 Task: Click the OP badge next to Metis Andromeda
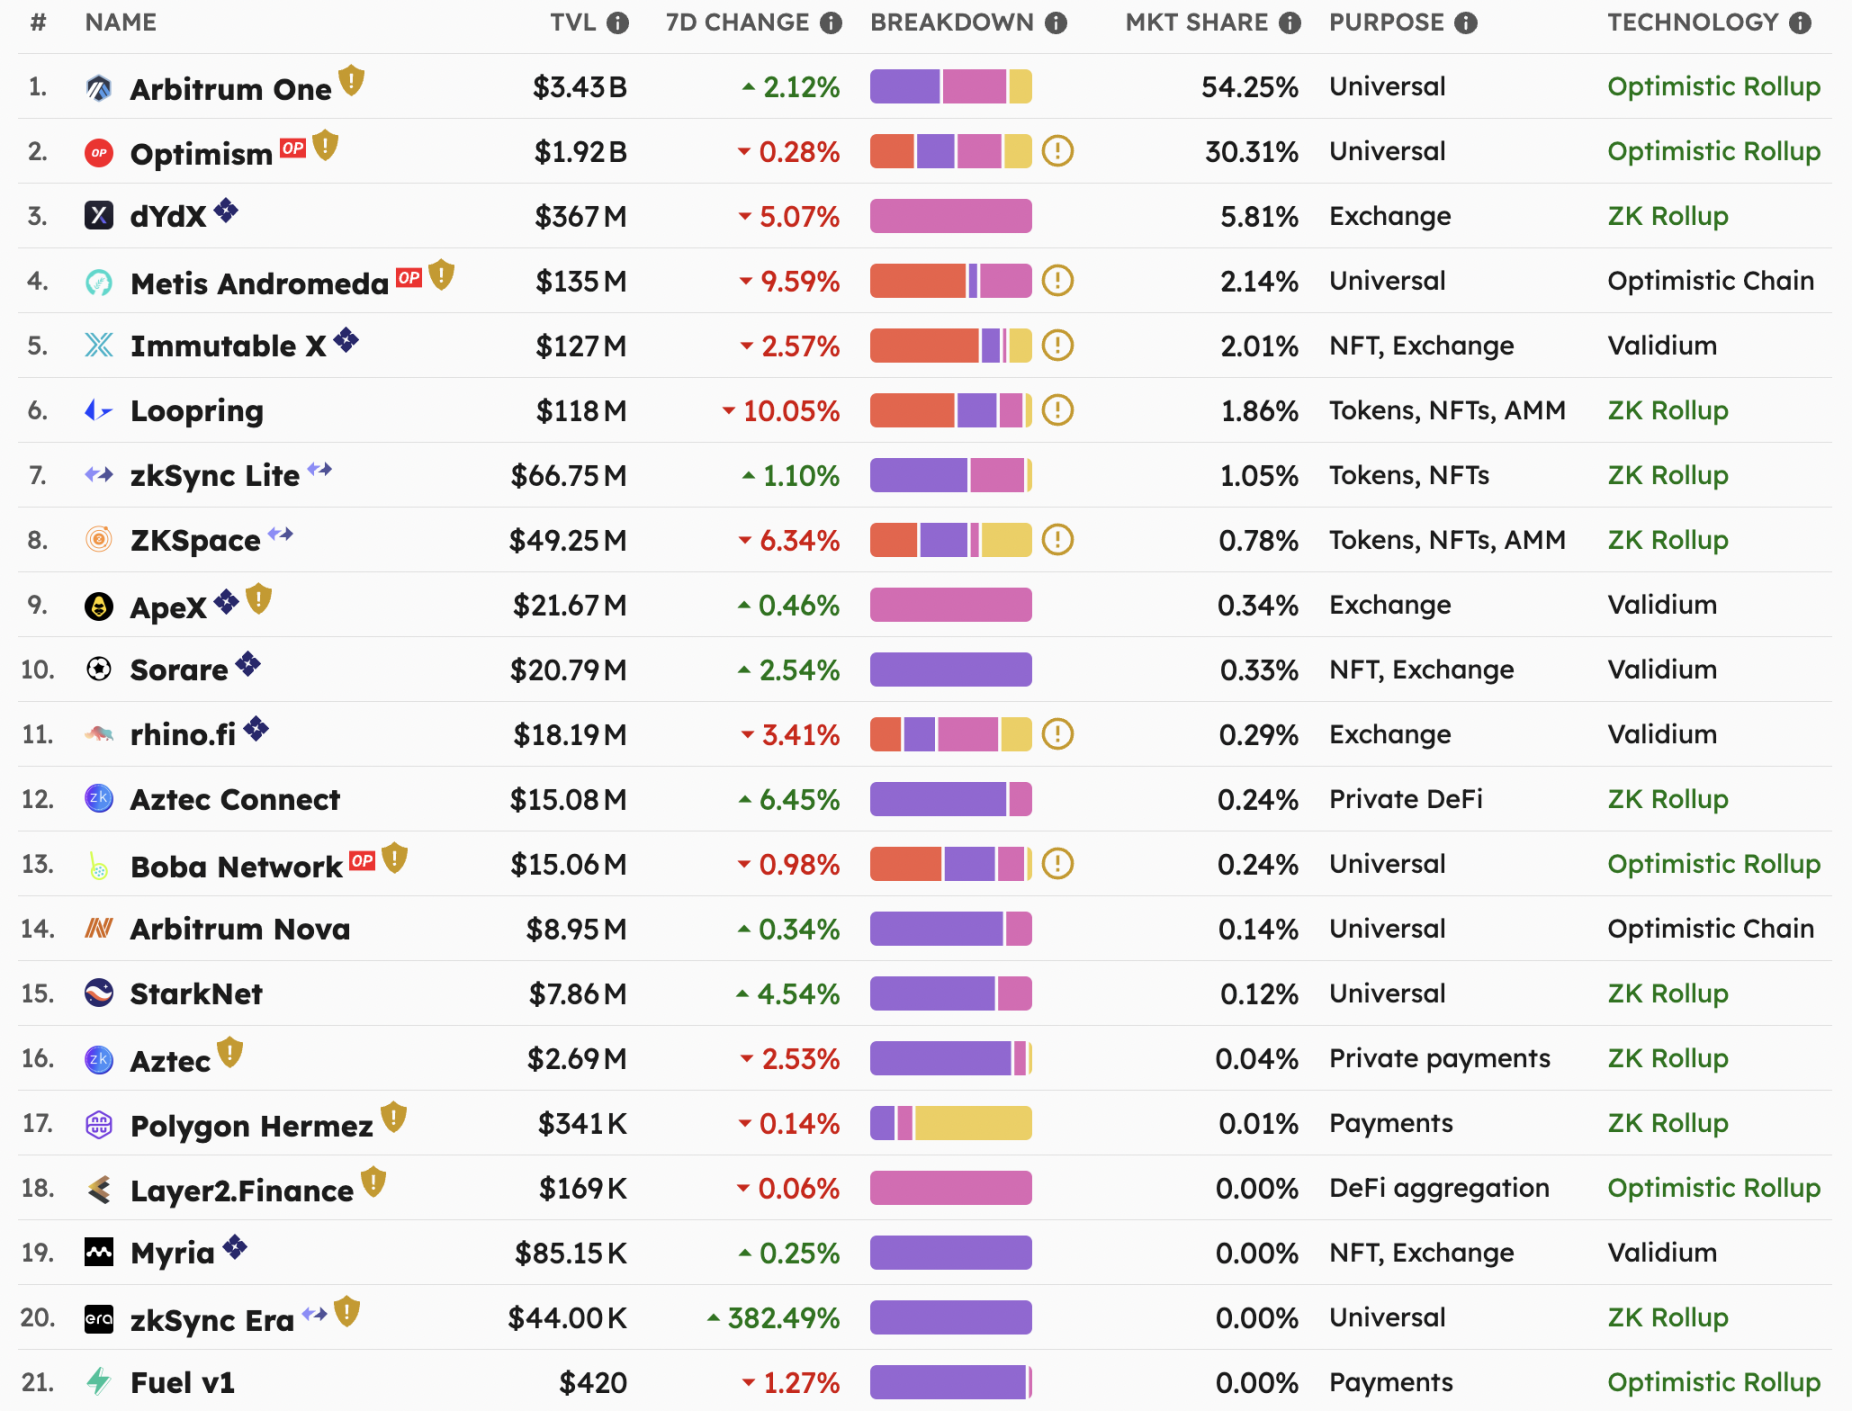tap(408, 276)
